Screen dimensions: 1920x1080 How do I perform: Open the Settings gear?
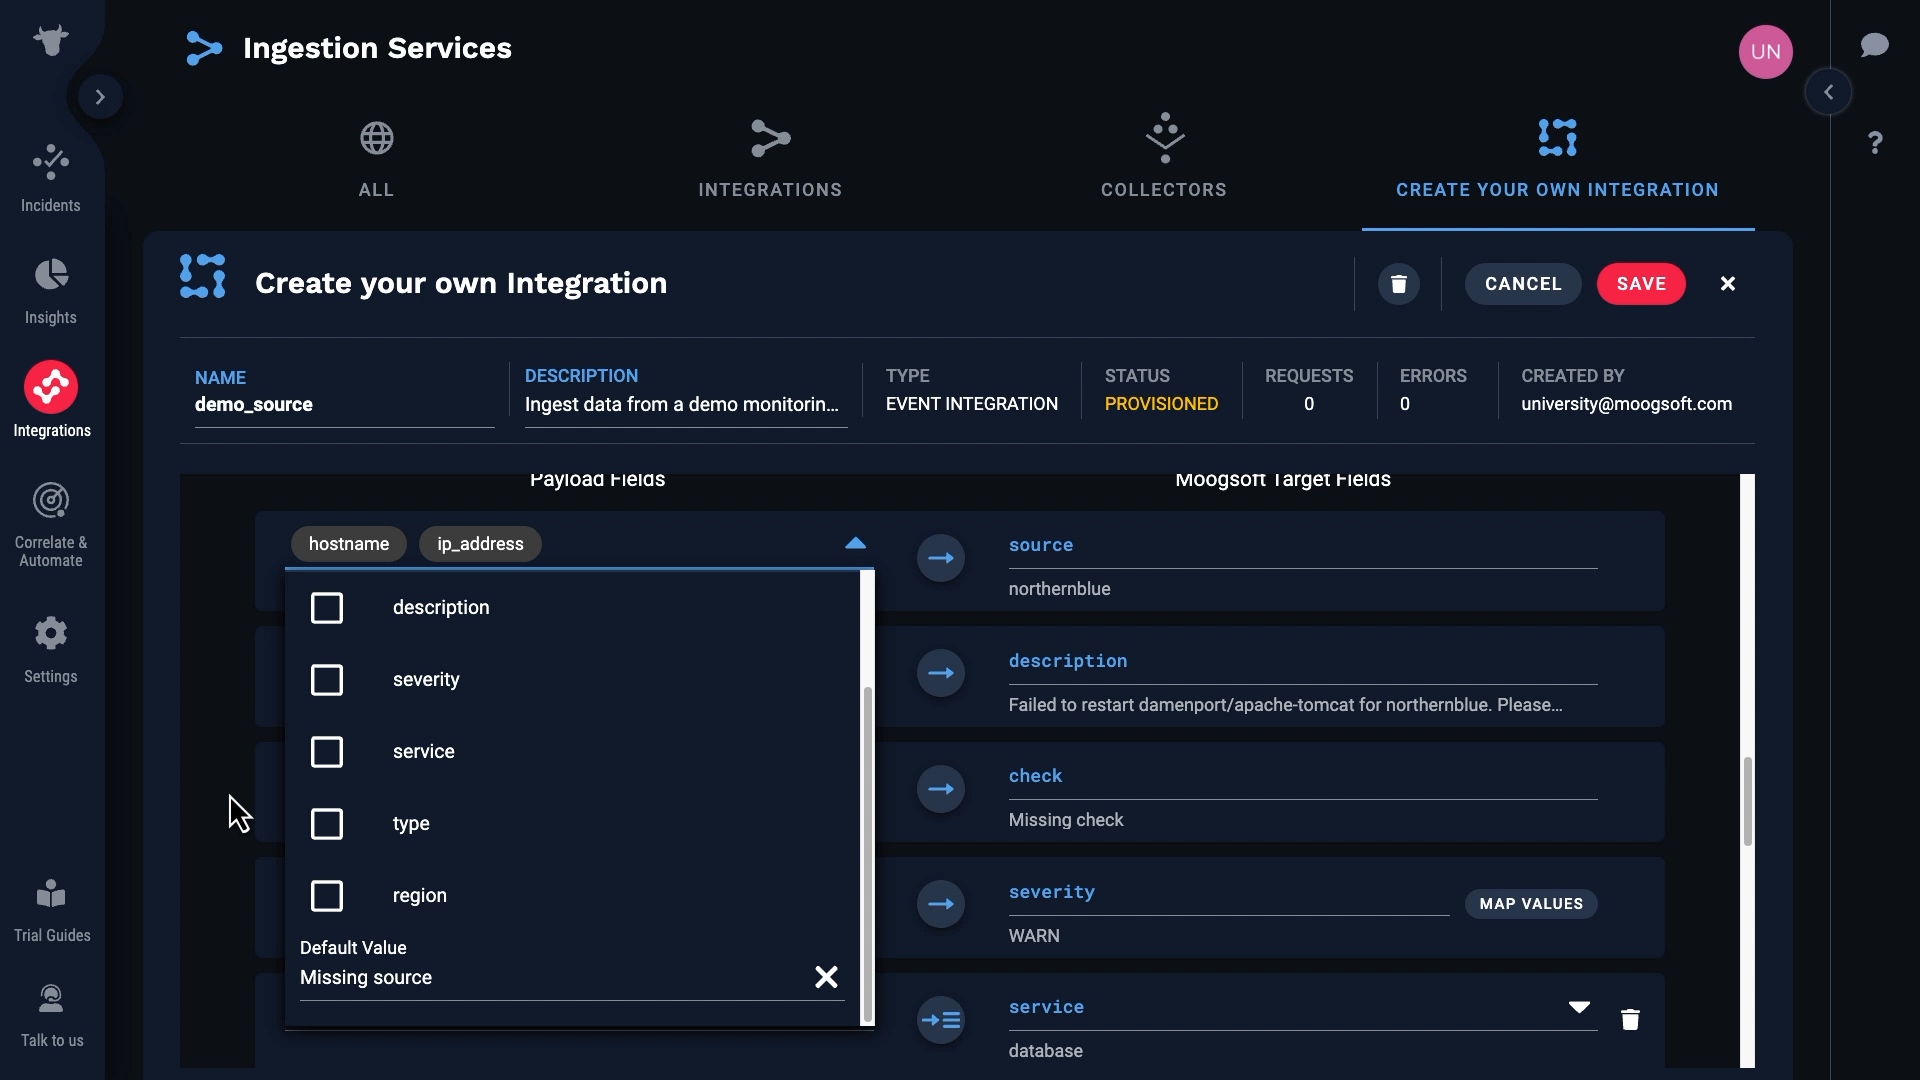pyautogui.click(x=51, y=634)
